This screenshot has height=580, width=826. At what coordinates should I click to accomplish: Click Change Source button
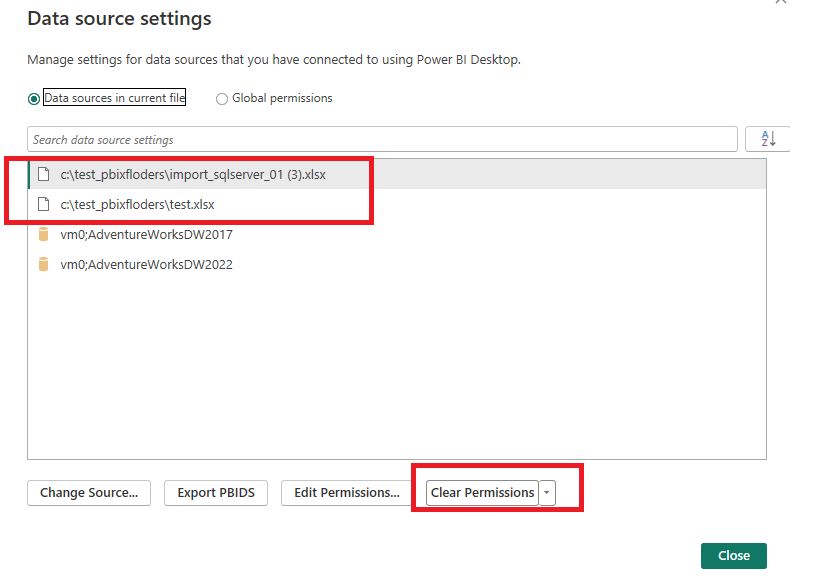click(x=89, y=493)
